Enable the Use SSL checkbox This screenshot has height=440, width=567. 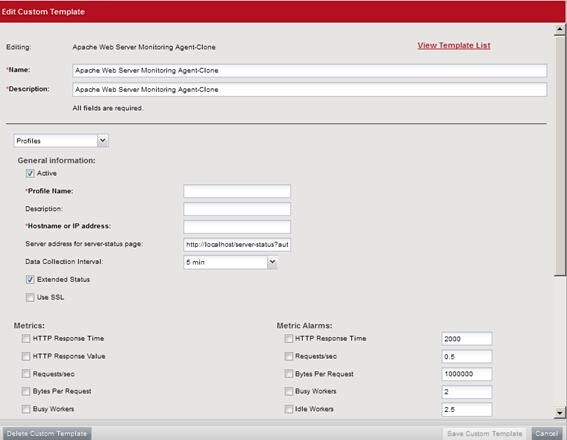[x=30, y=298]
